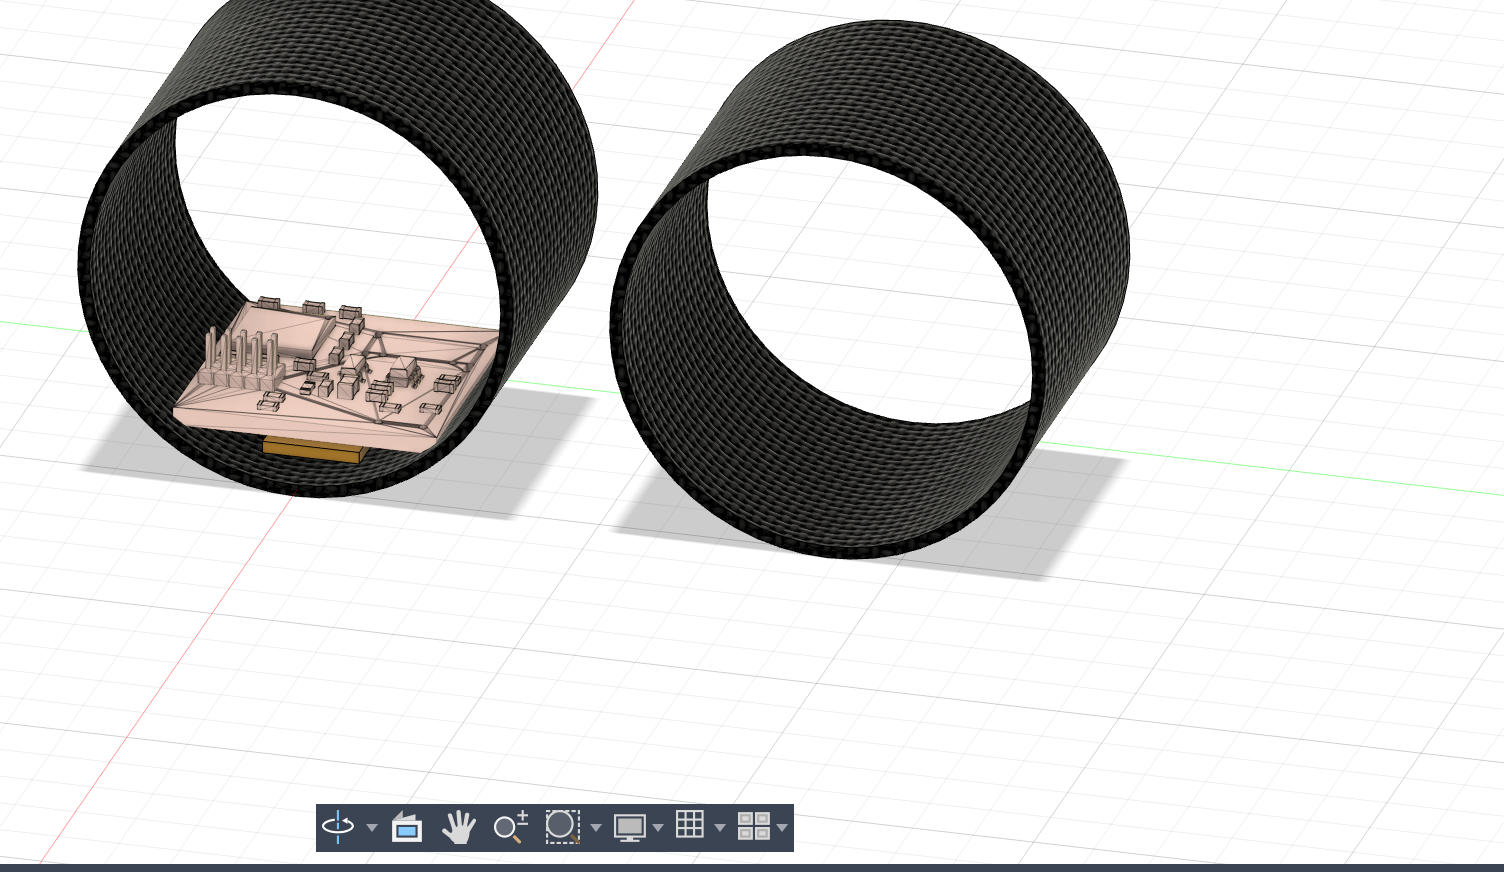Open Display Settings from the navigation bar

click(630, 827)
